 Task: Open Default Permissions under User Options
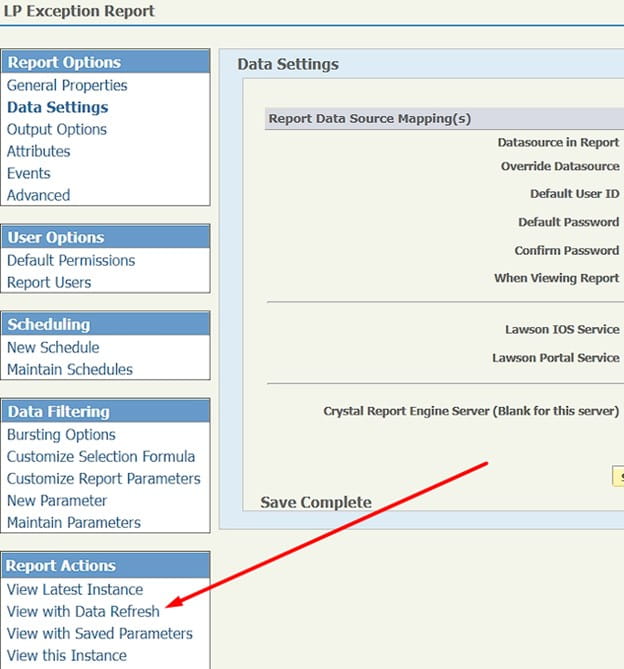[71, 261]
